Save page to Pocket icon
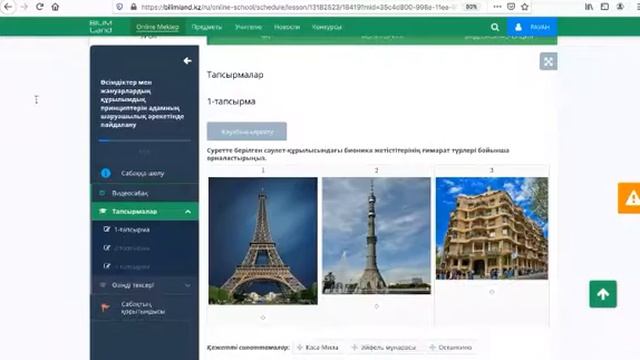The image size is (640, 360). [511, 7]
